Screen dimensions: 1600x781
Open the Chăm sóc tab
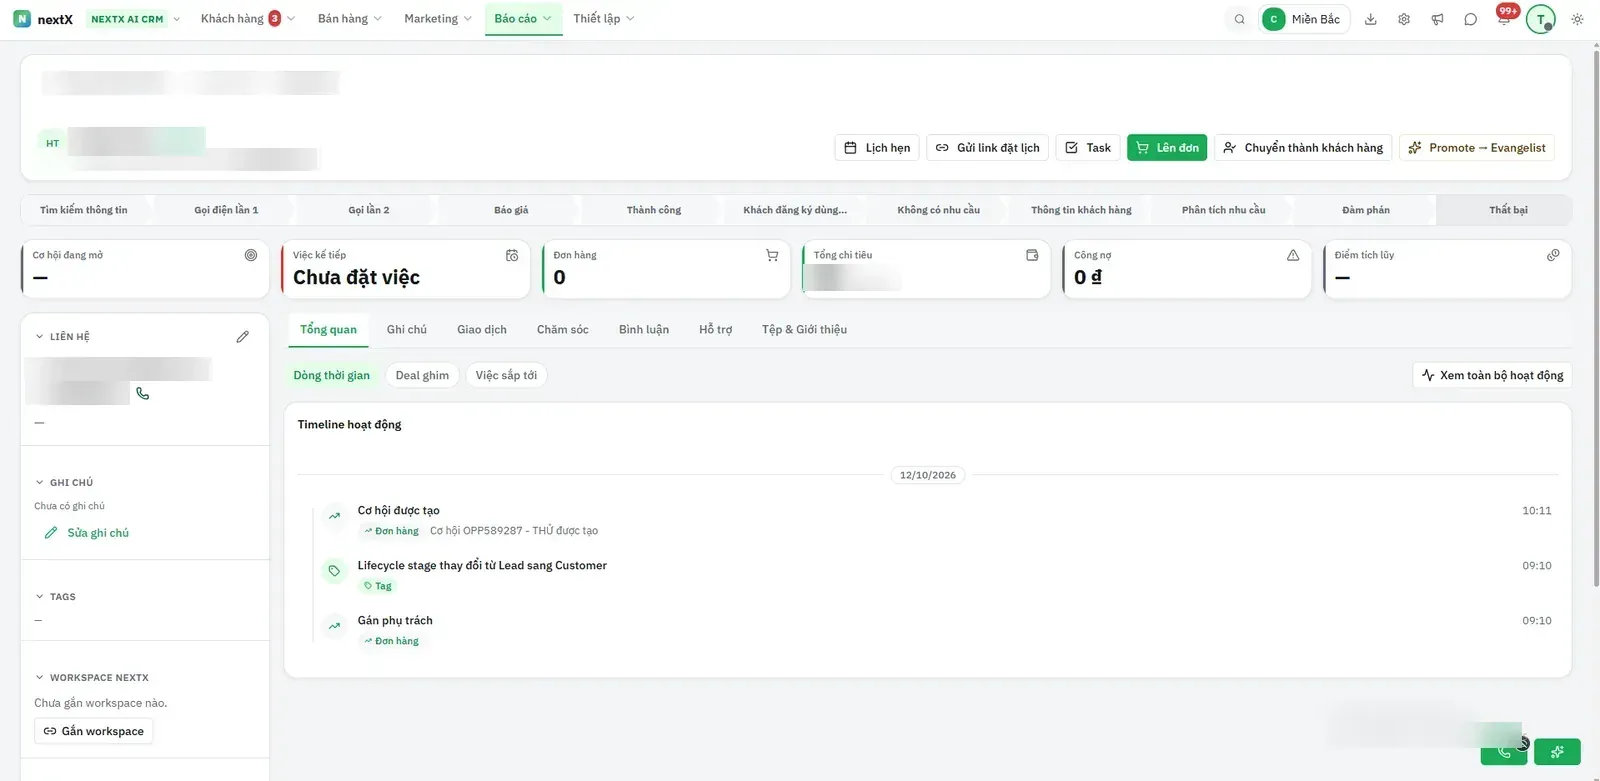pos(563,330)
